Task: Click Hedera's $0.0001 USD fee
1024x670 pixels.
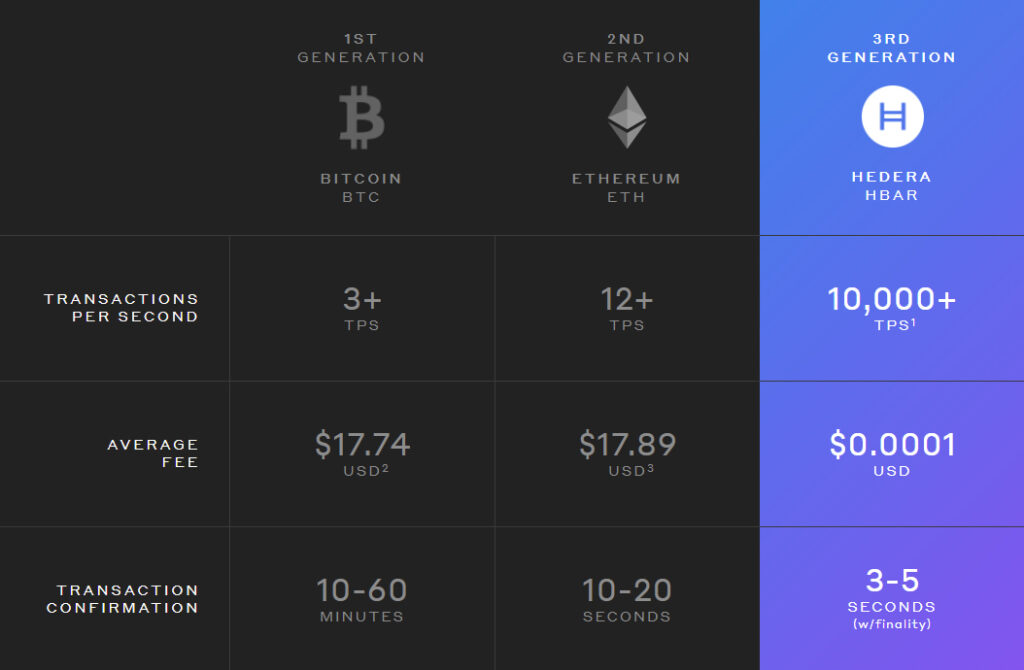Action: [891, 452]
